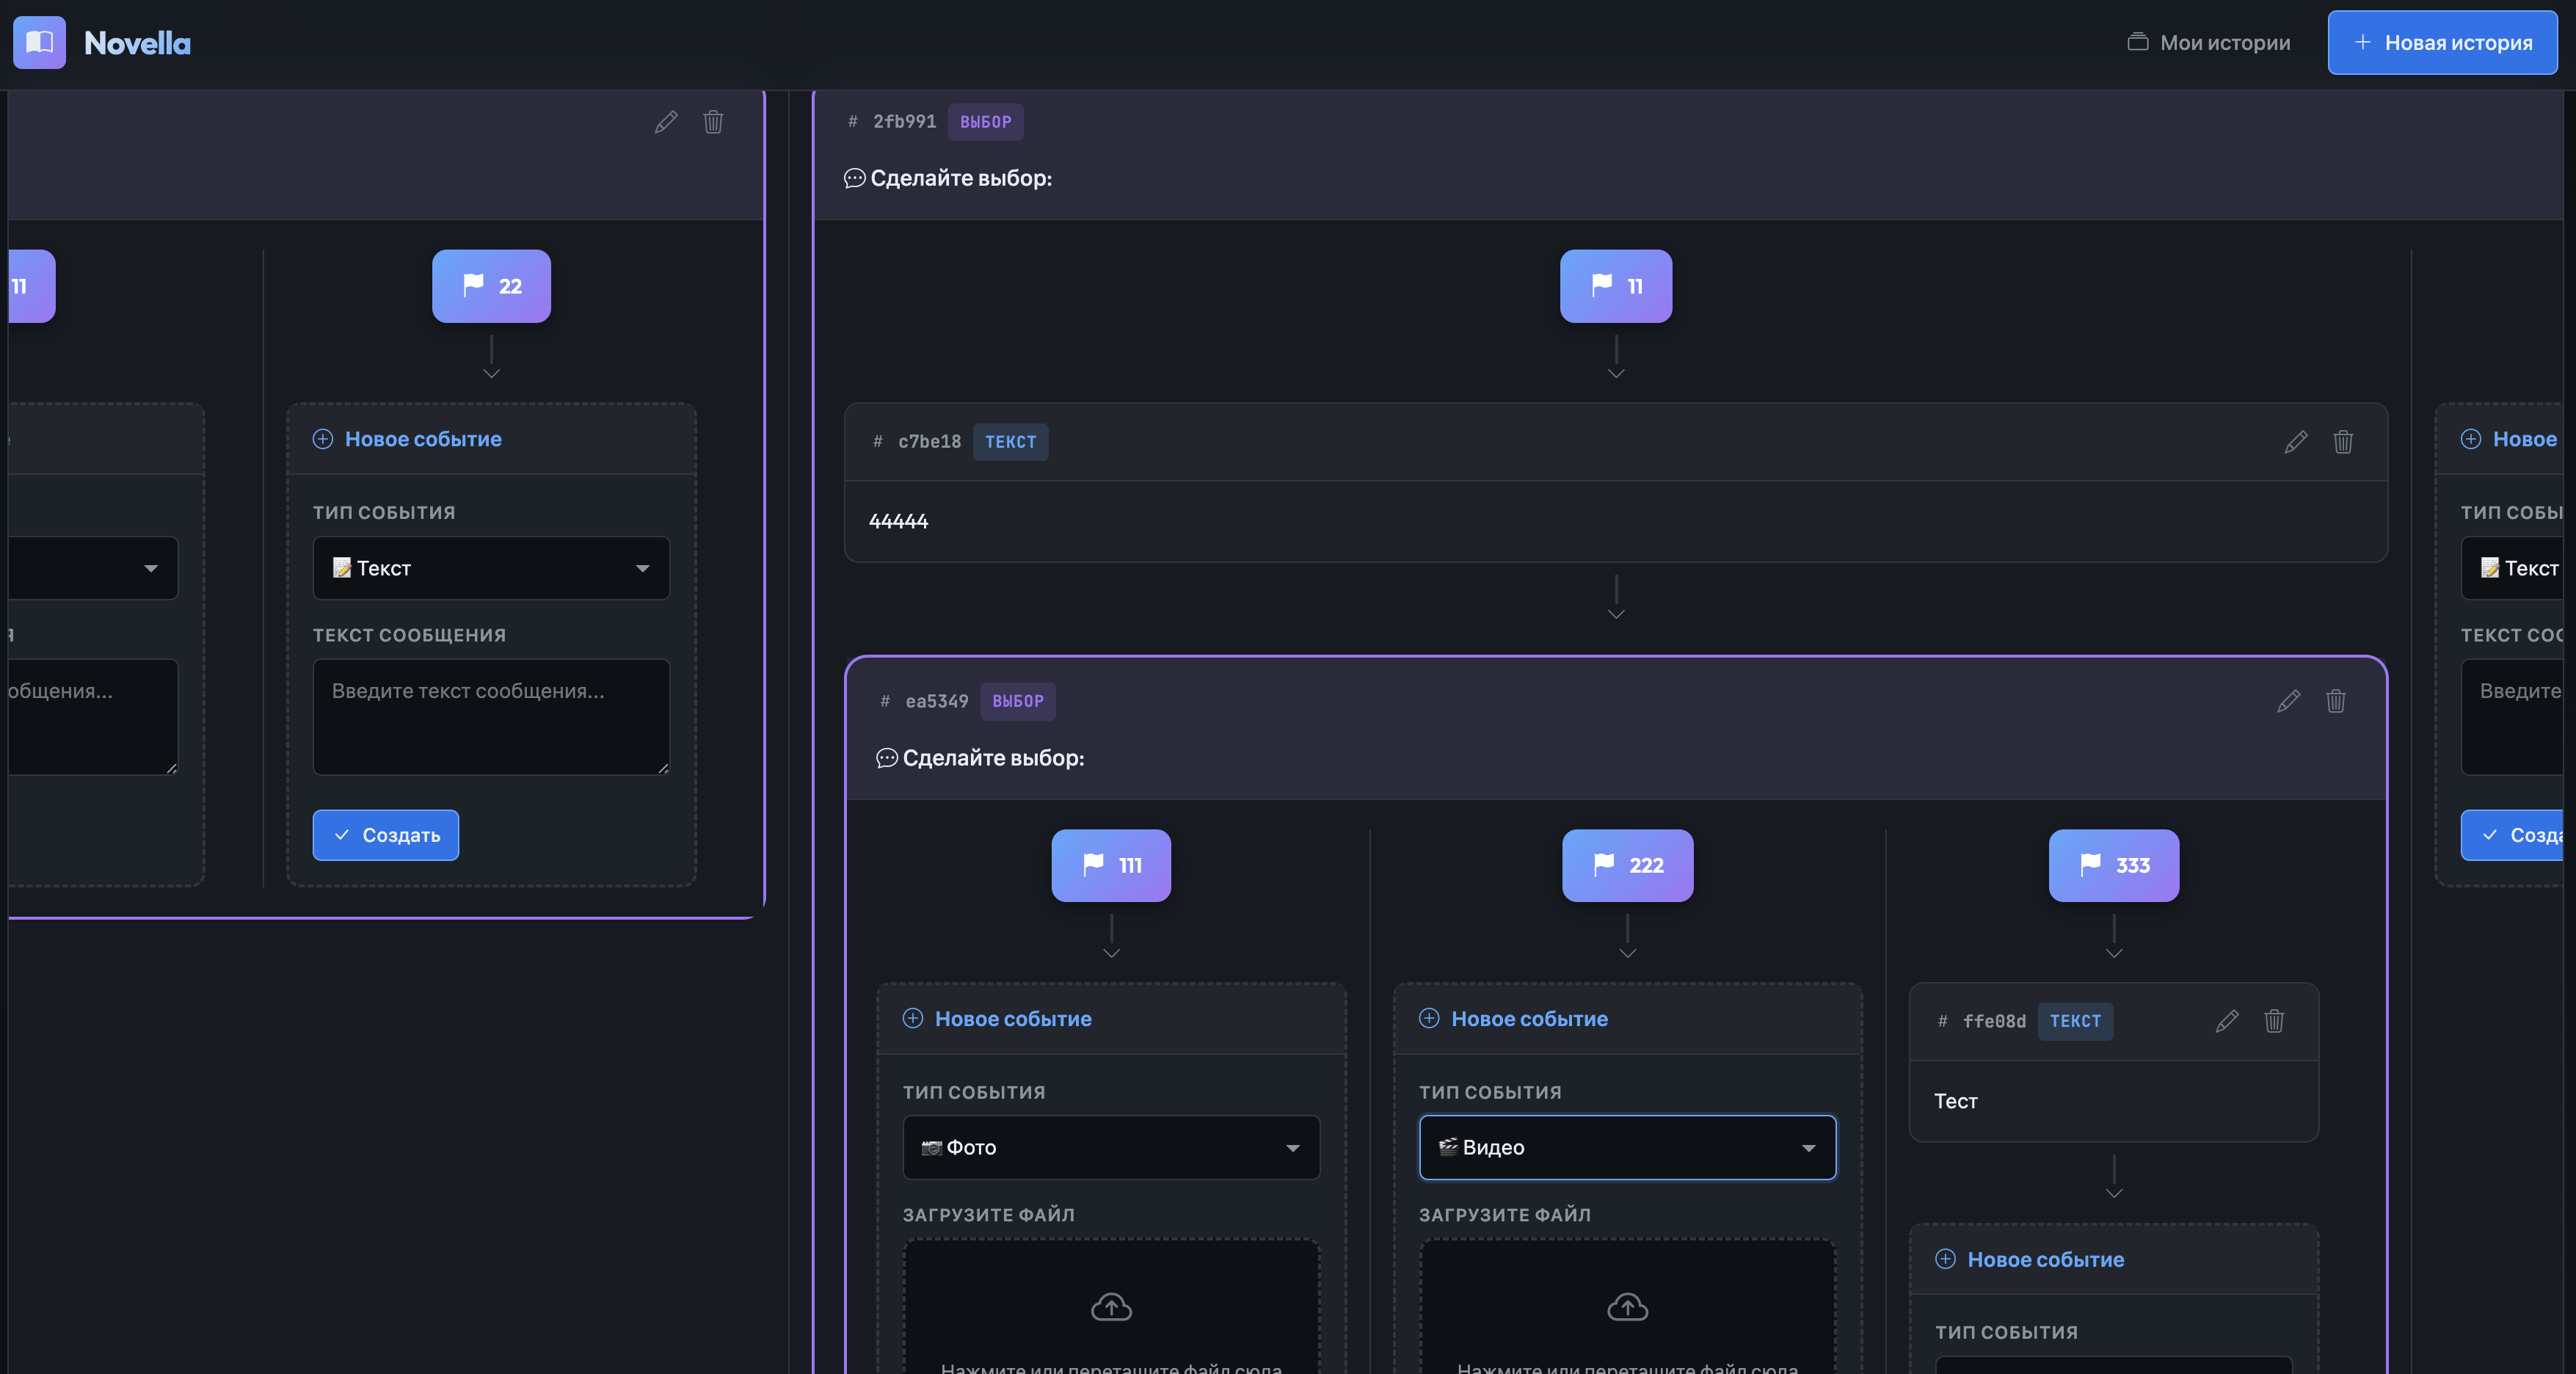
Task: Select the 333 choice option badge
Action: pyautogui.click(x=2113, y=865)
